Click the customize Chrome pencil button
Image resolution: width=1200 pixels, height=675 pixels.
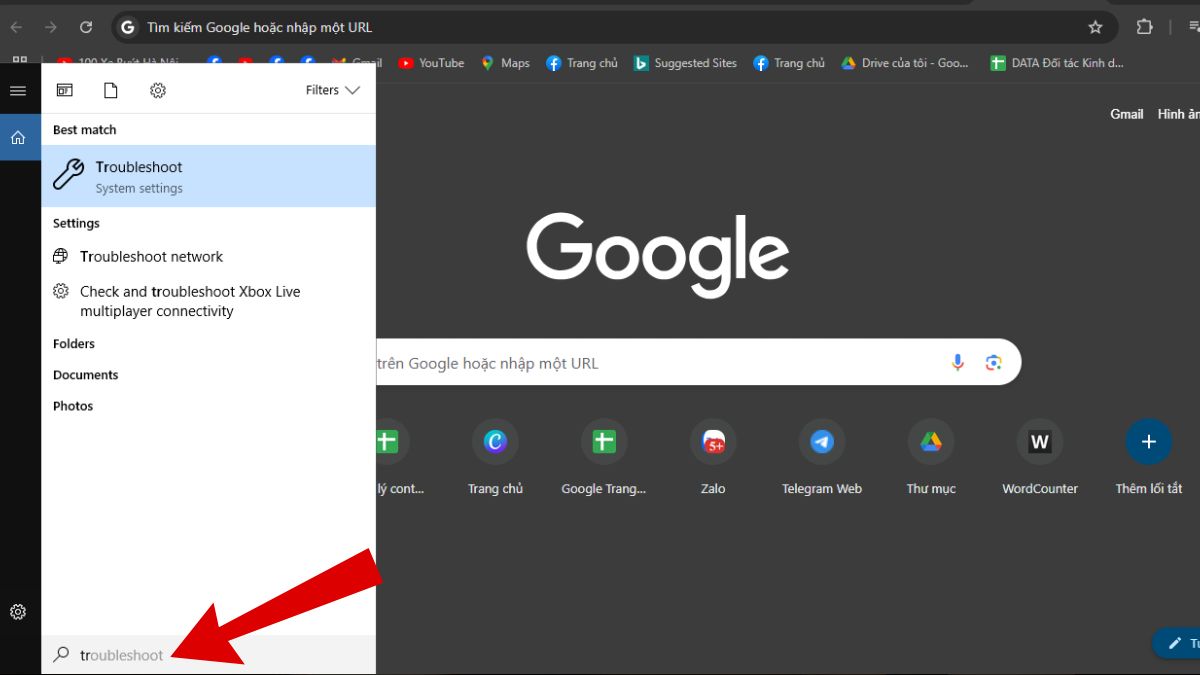click(x=1176, y=643)
